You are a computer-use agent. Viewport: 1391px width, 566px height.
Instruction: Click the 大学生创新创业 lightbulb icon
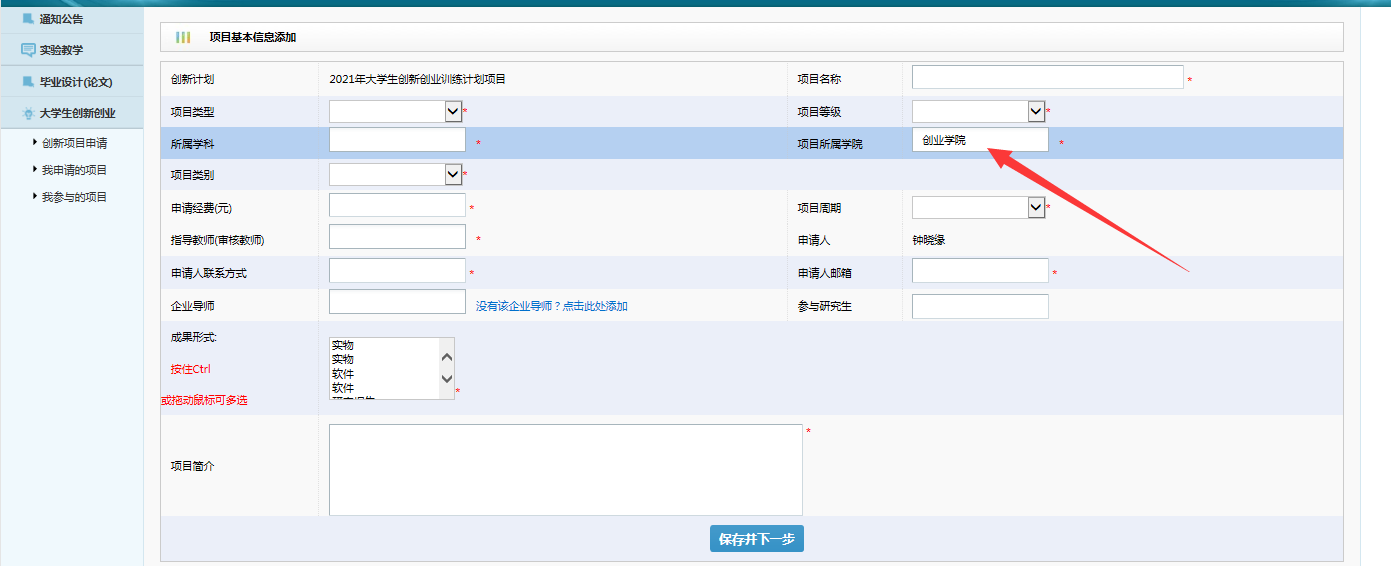28,114
